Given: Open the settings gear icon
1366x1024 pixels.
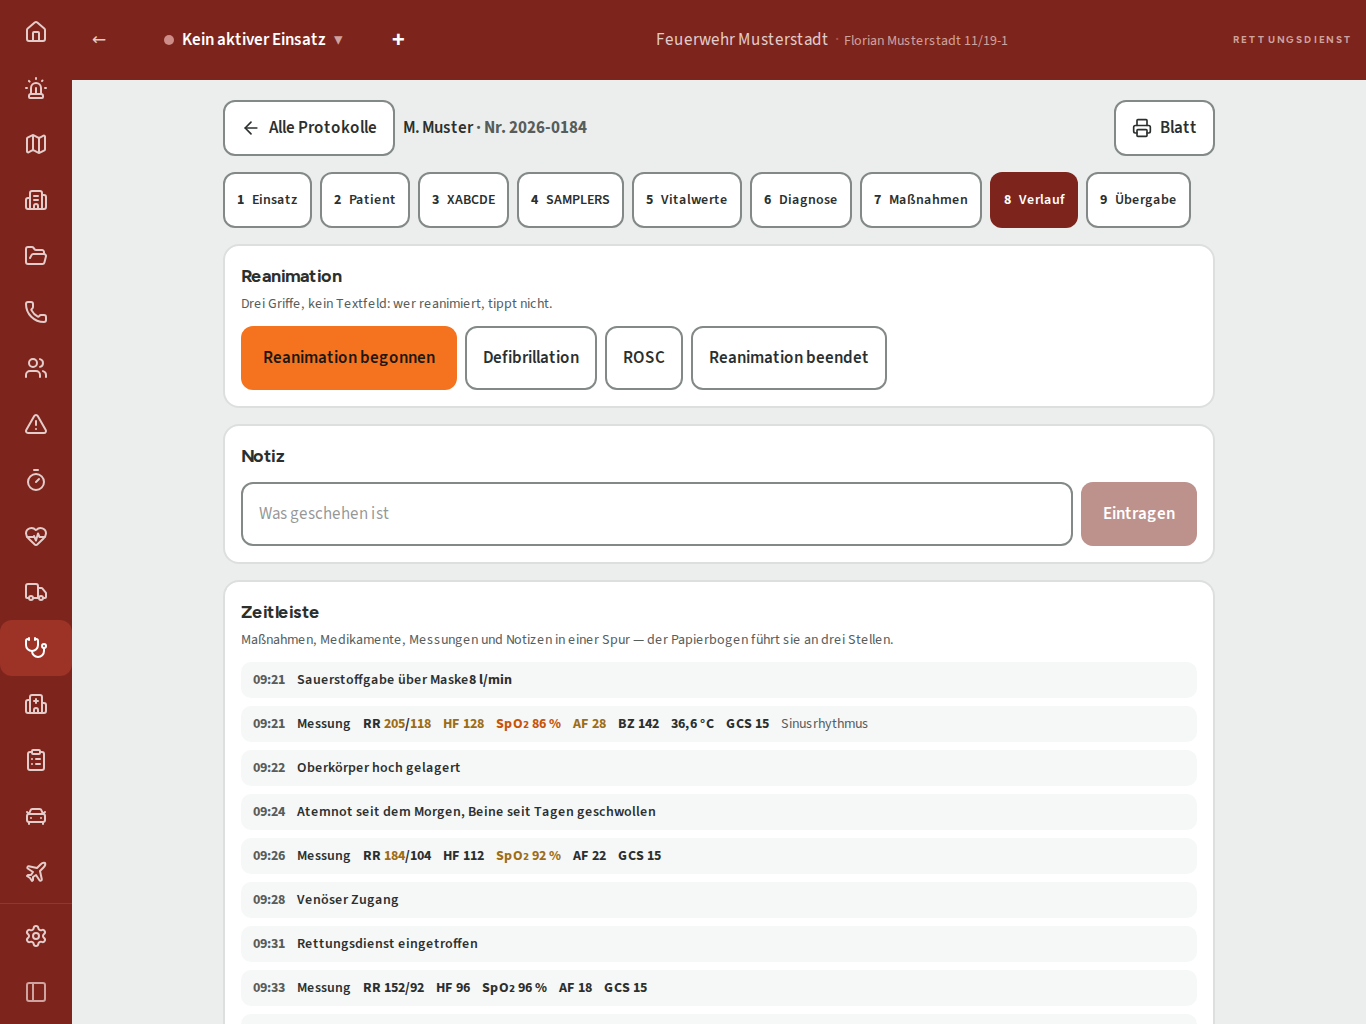Looking at the screenshot, I should 36,936.
